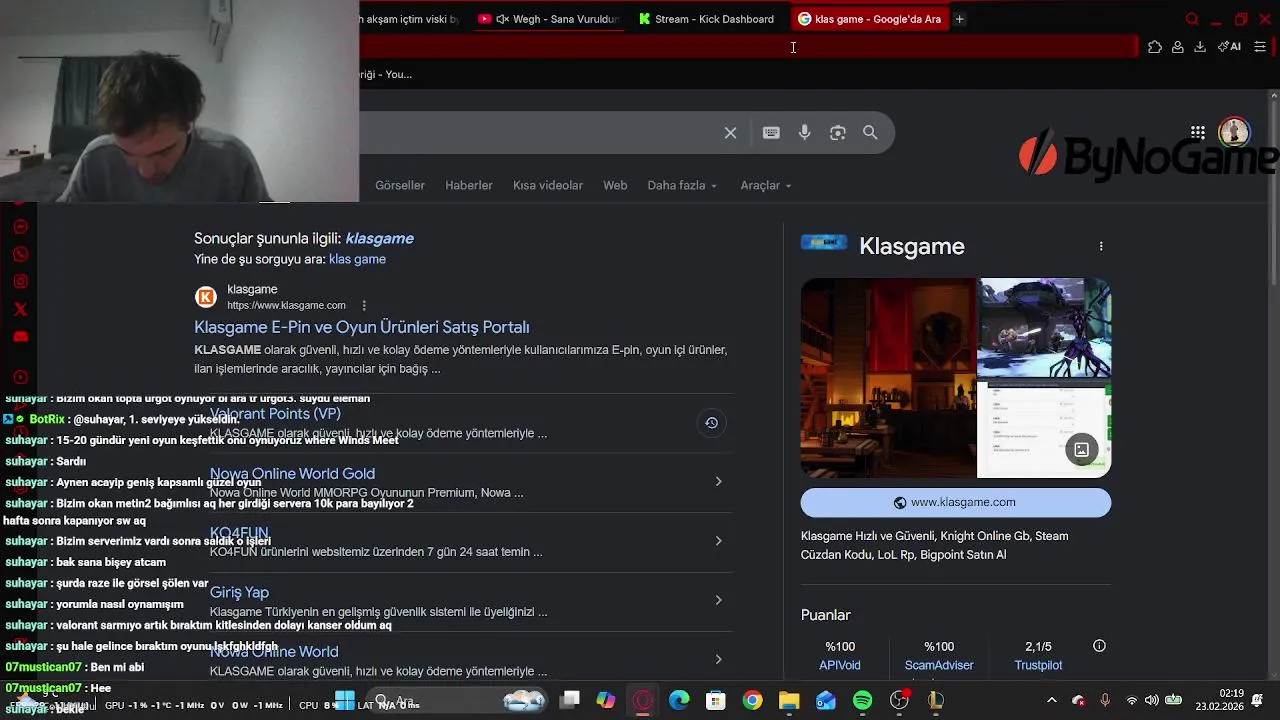Filter results by Haberler
Image resolution: width=1280 pixels, height=720 pixels.
click(x=469, y=185)
